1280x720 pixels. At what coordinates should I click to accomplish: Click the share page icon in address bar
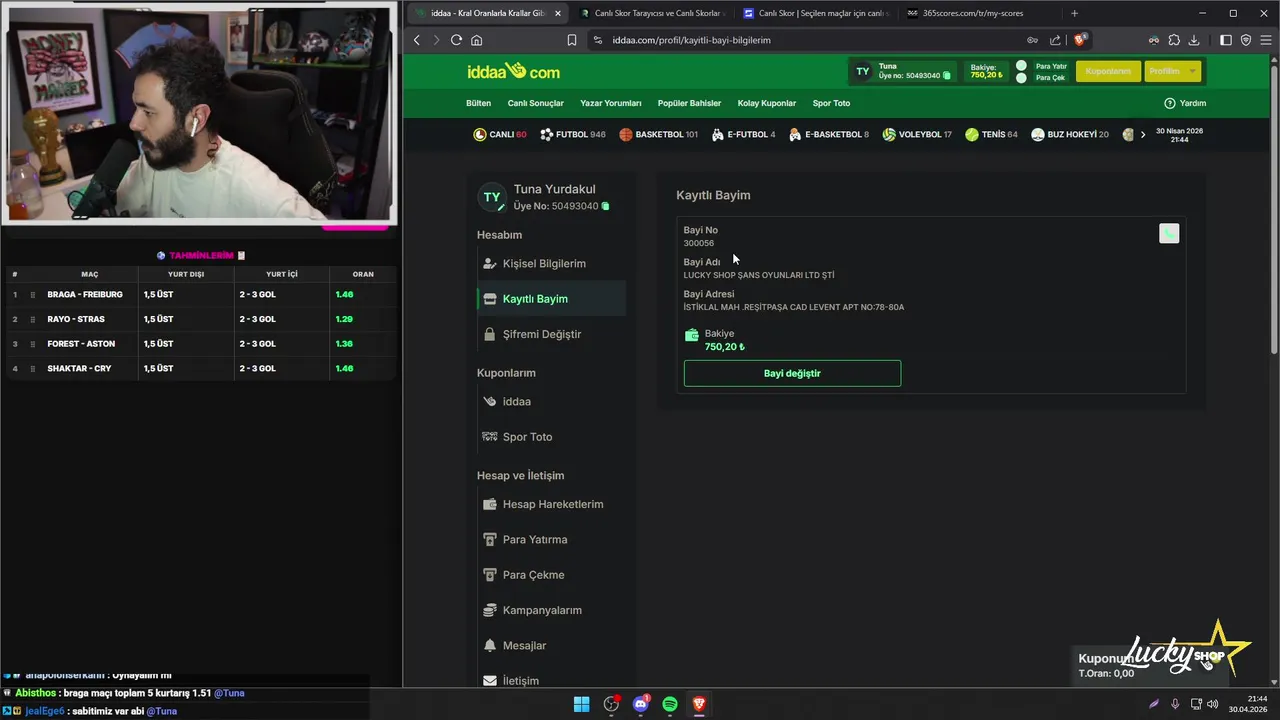tap(1055, 40)
